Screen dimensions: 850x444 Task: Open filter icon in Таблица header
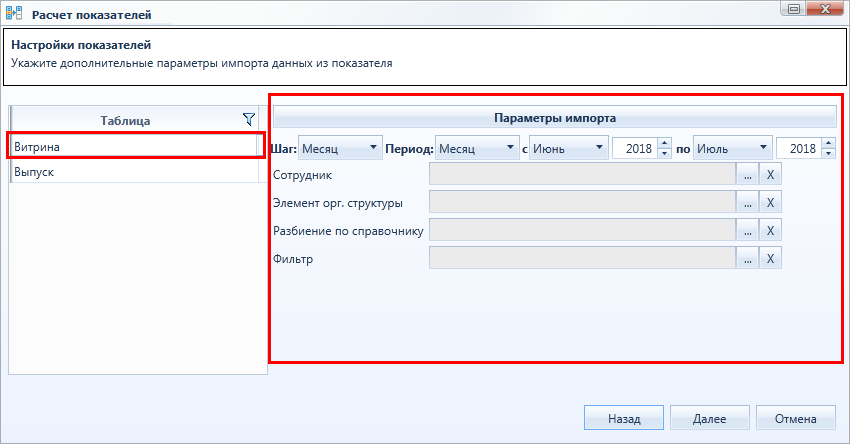coord(249,120)
